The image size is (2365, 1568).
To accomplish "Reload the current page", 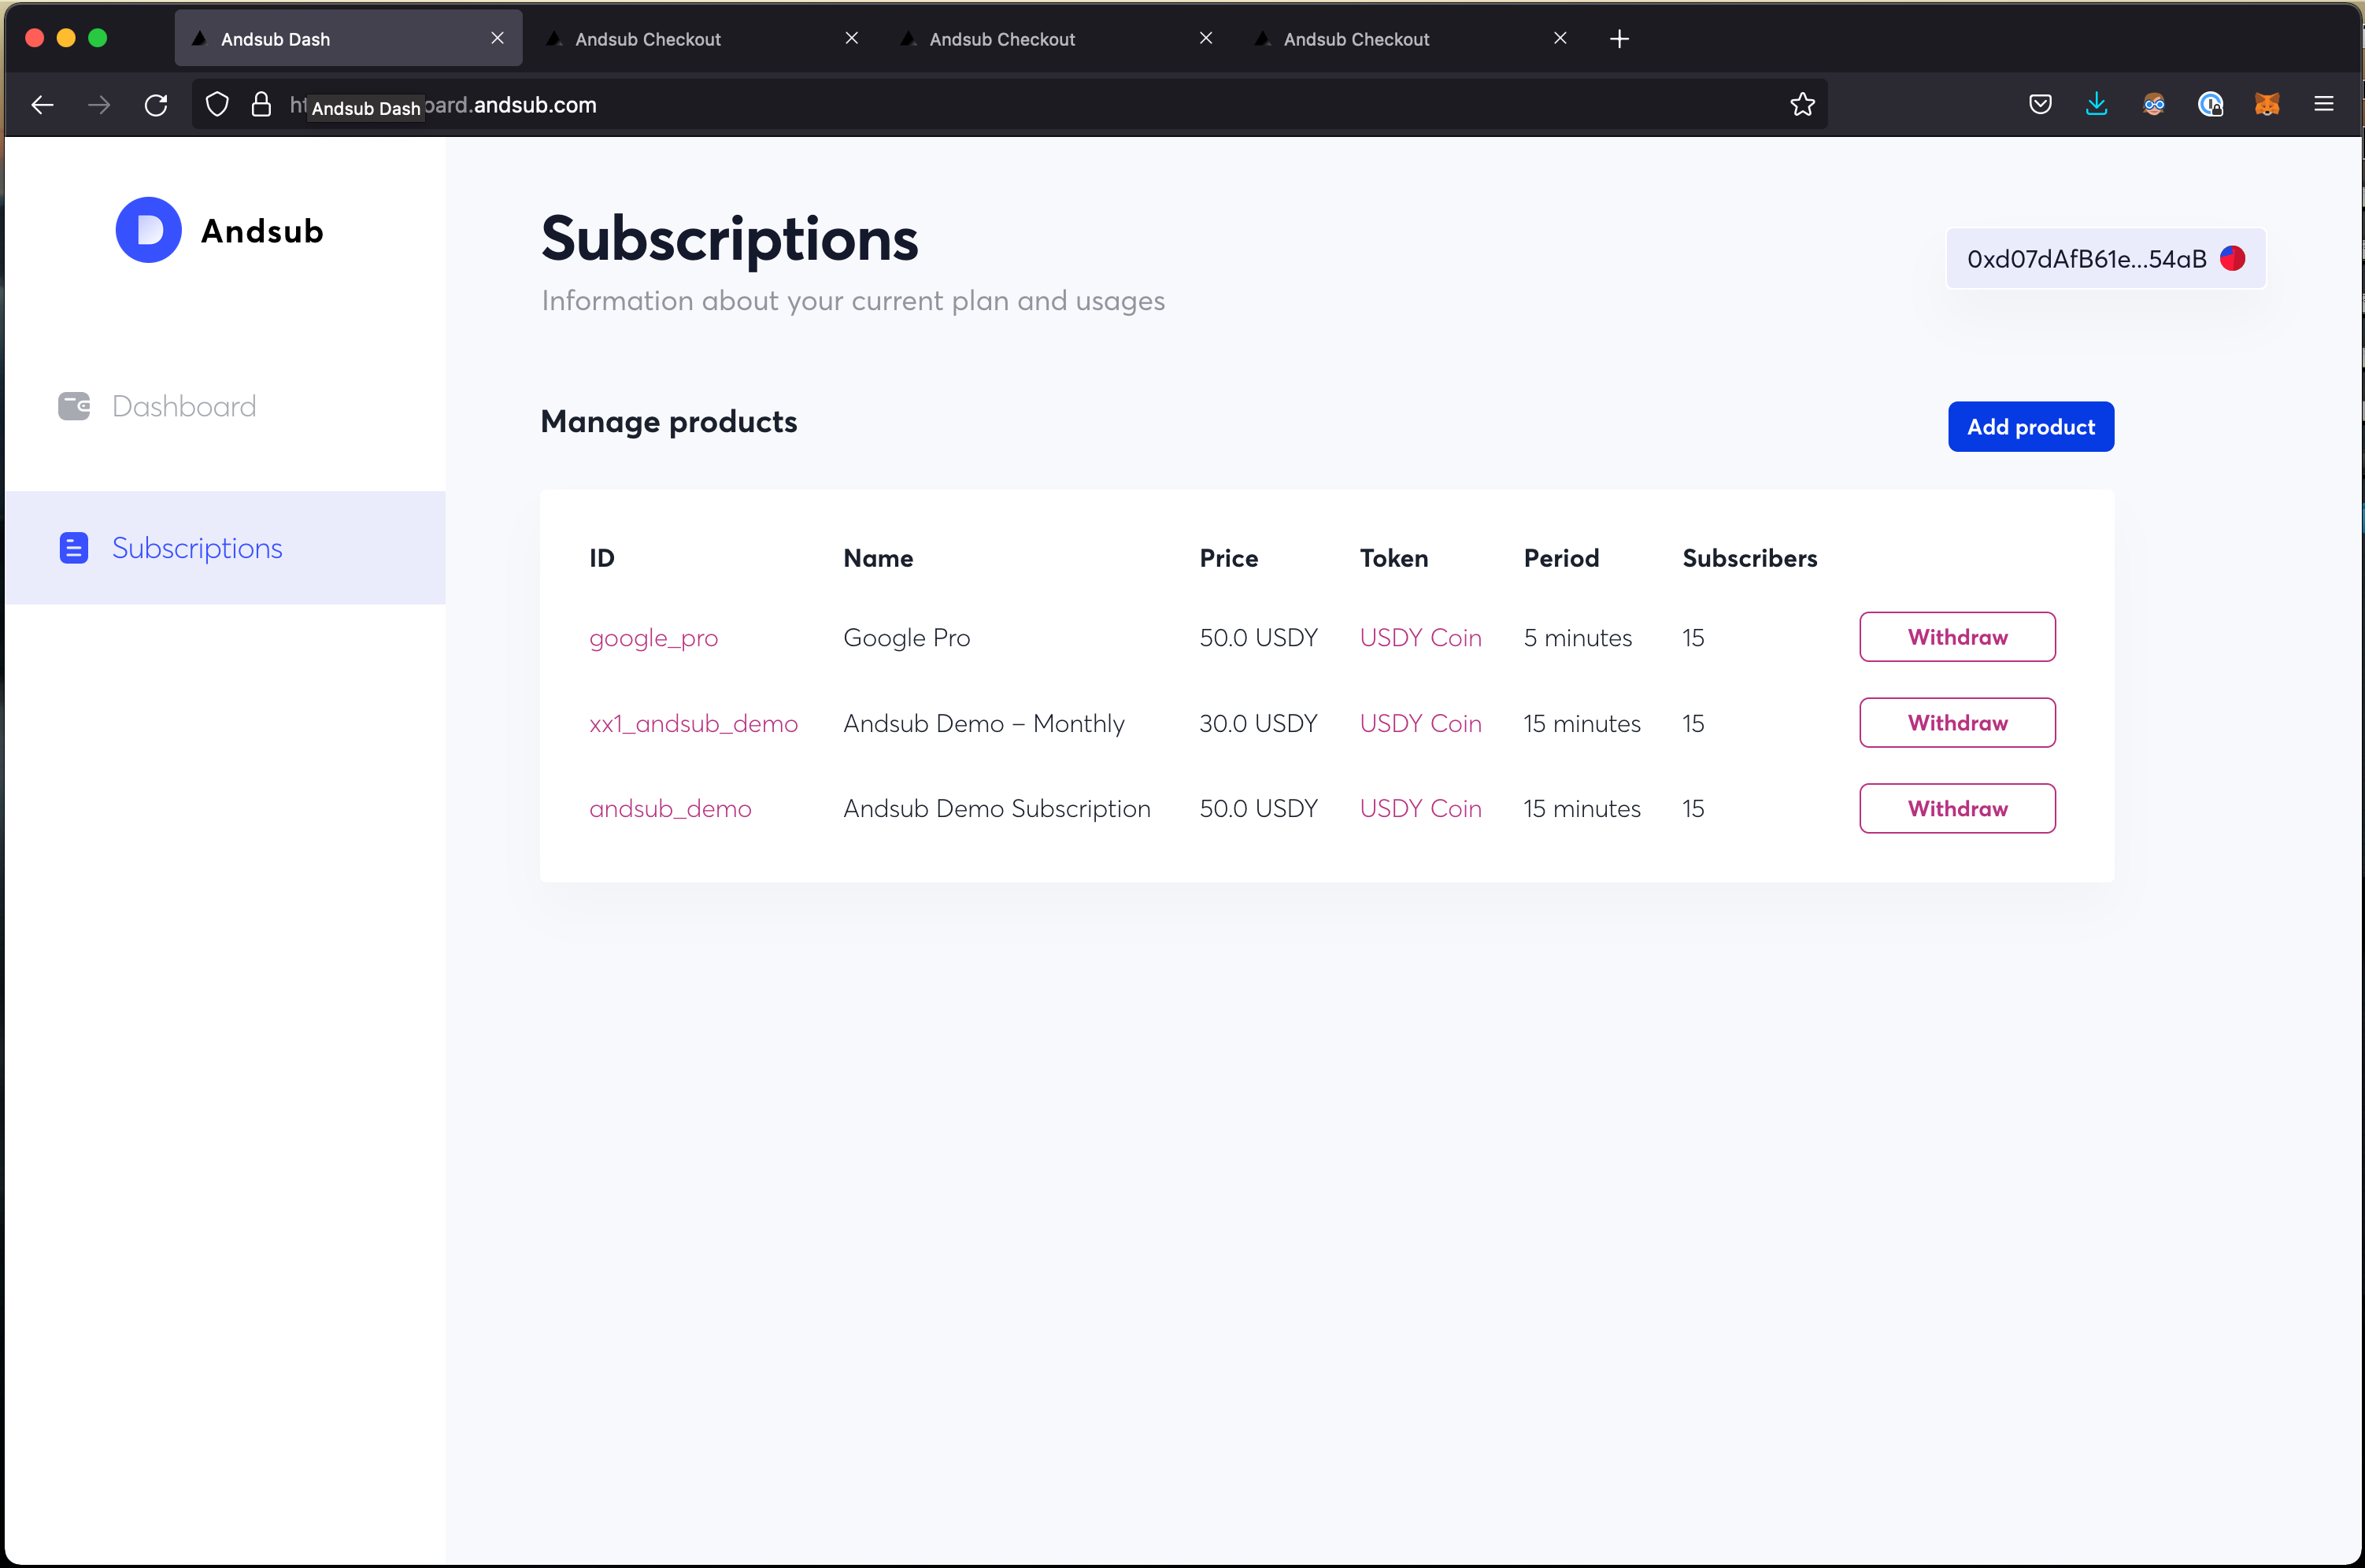I will tap(156, 105).
